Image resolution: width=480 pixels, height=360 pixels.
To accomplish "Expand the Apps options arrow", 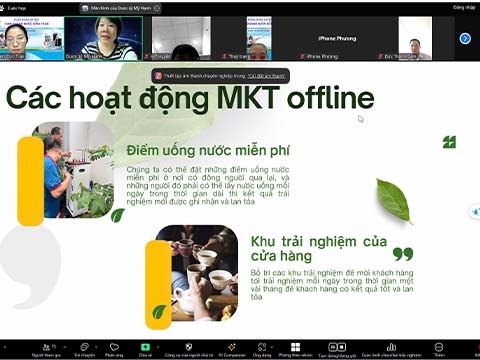I will click(272, 347).
